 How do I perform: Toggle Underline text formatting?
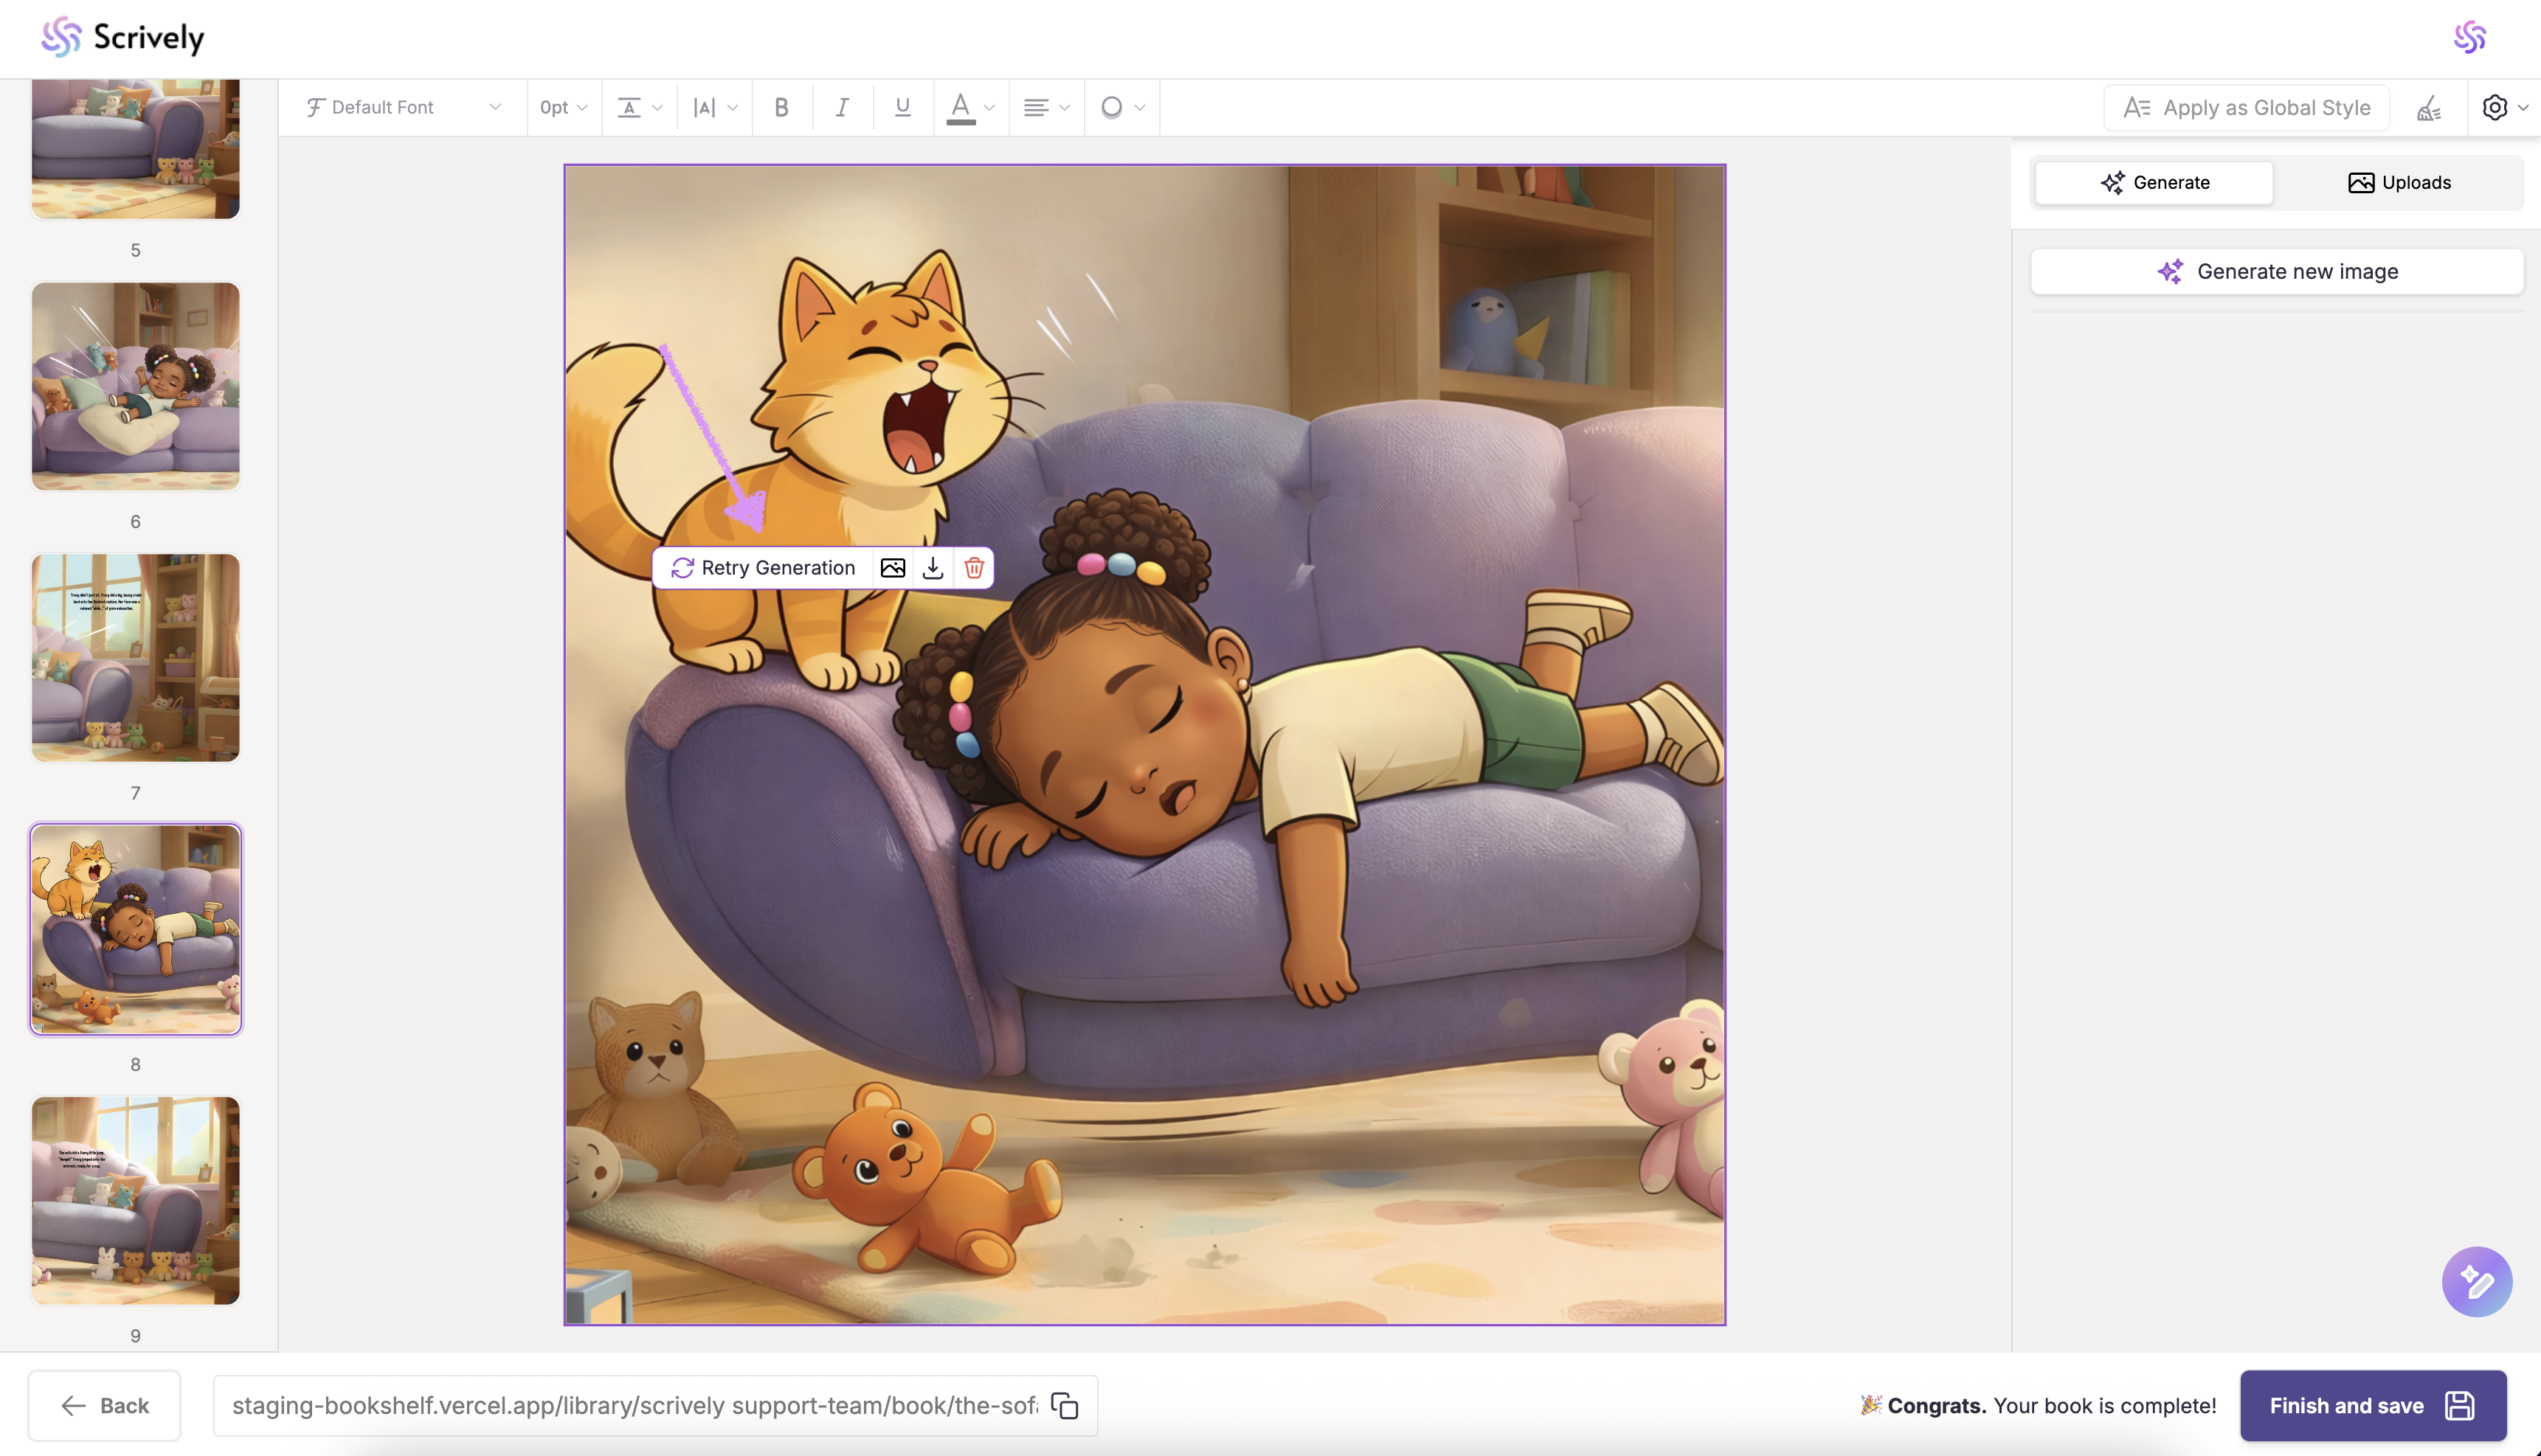(x=902, y=107)
